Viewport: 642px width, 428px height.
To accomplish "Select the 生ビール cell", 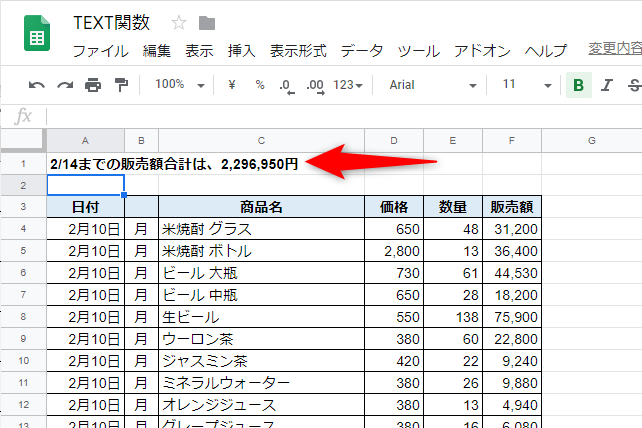I will [x=261, y=317].
